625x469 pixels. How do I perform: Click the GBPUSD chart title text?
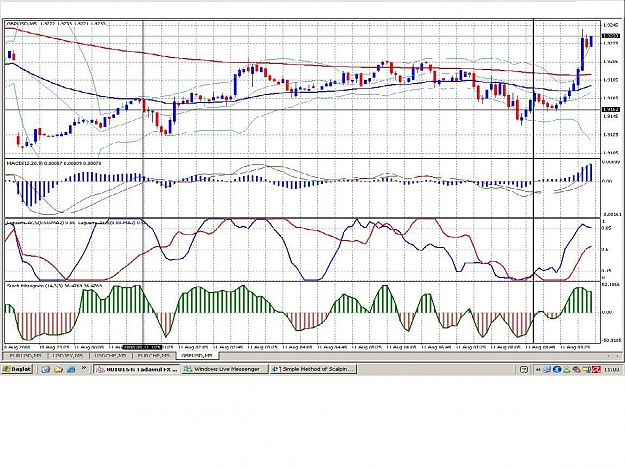(56, 24)
